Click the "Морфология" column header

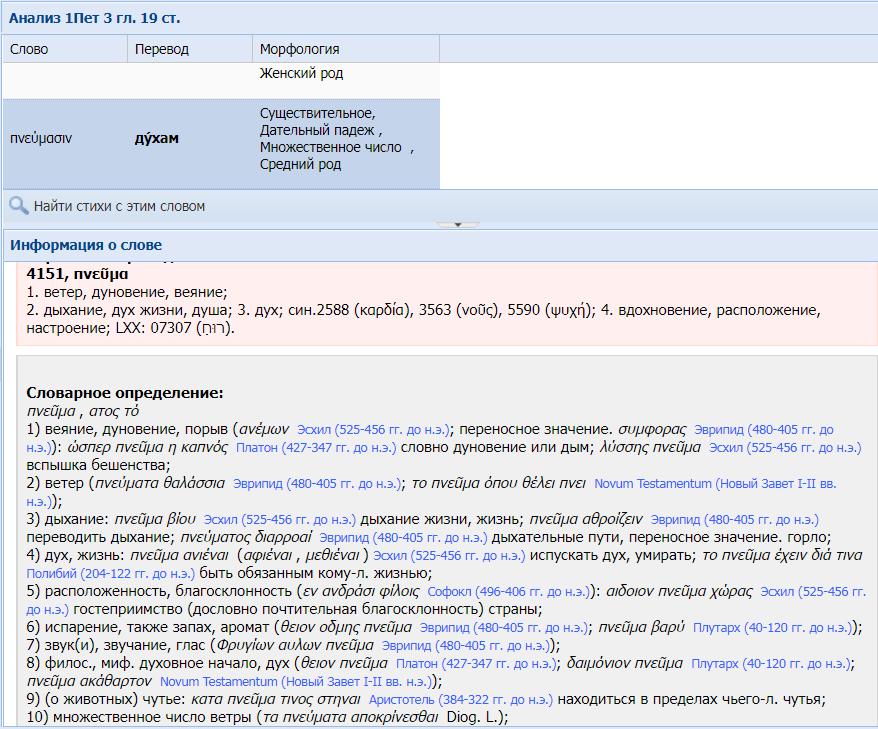pos(299,49)
